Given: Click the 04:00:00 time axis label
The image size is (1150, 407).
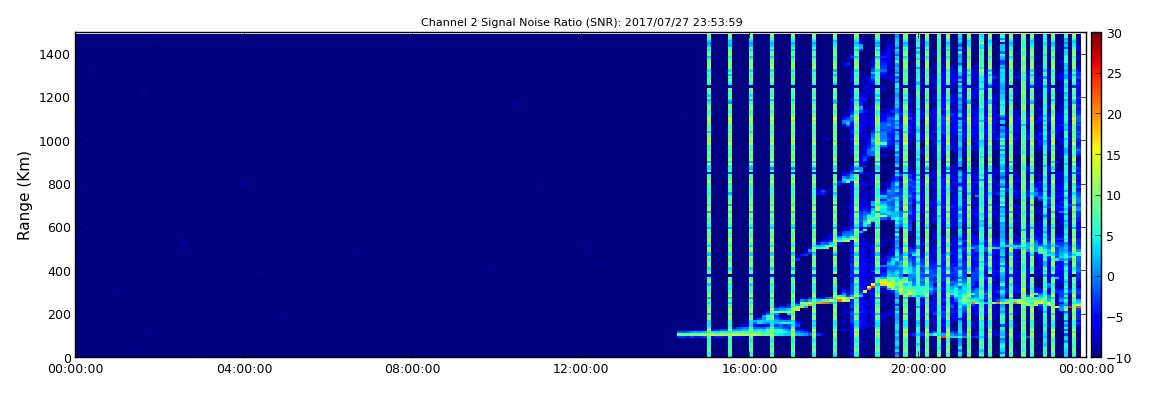Looking at the screenshot, I should click(244, 369).
